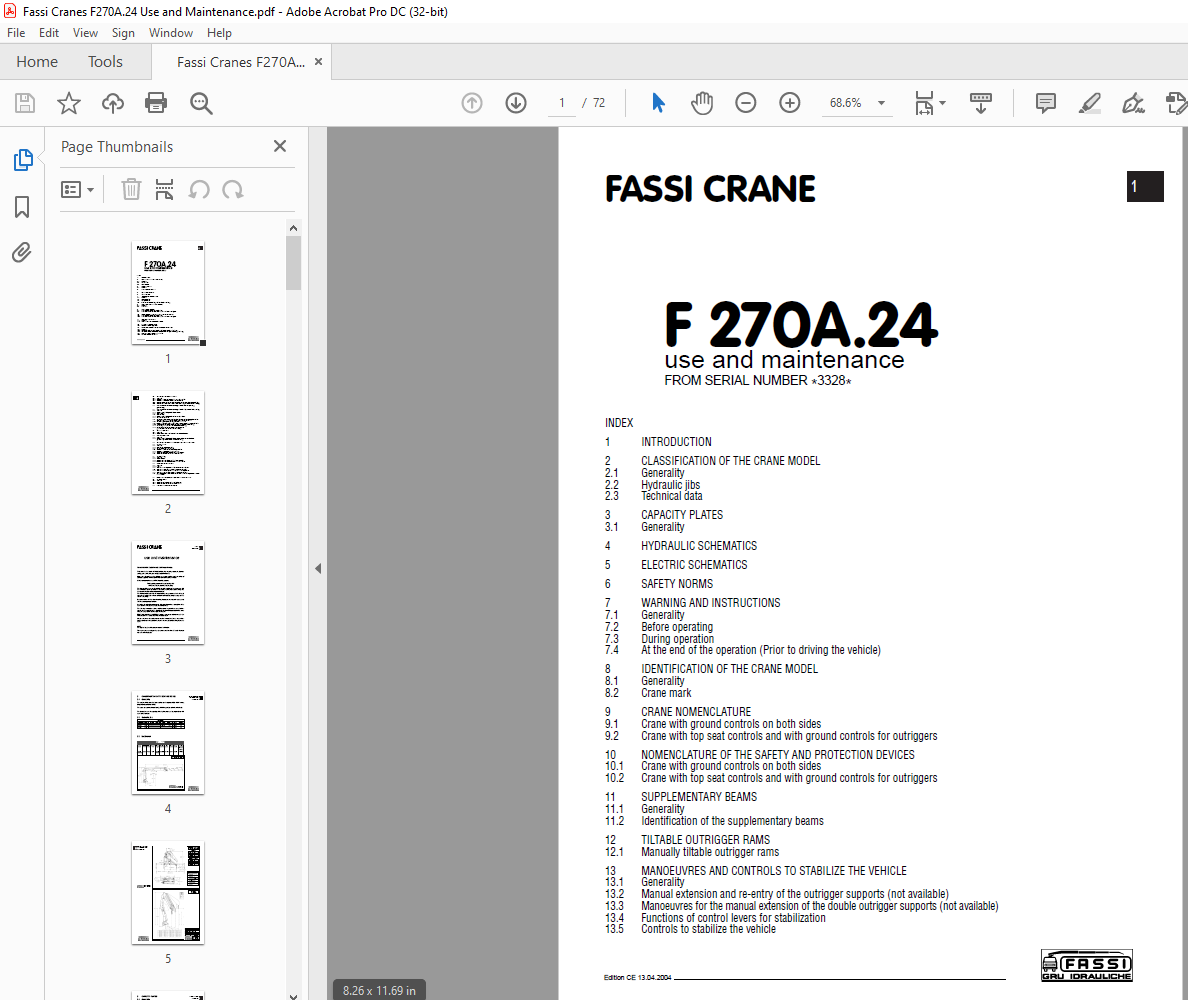Open Page Thumbnails panel icon in sidebar
Image resolution: width=1188 pixels, height=1000 pixels.
(23, 160)
